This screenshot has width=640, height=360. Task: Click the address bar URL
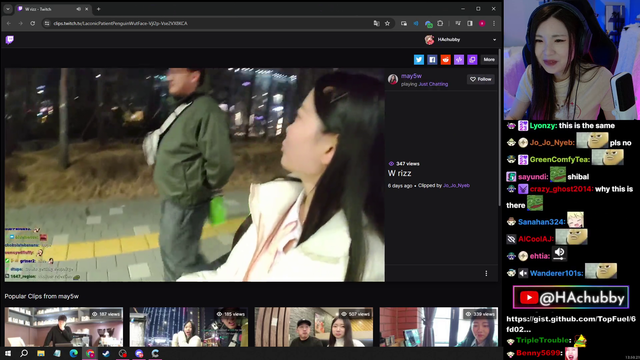(x=120, y=24)
